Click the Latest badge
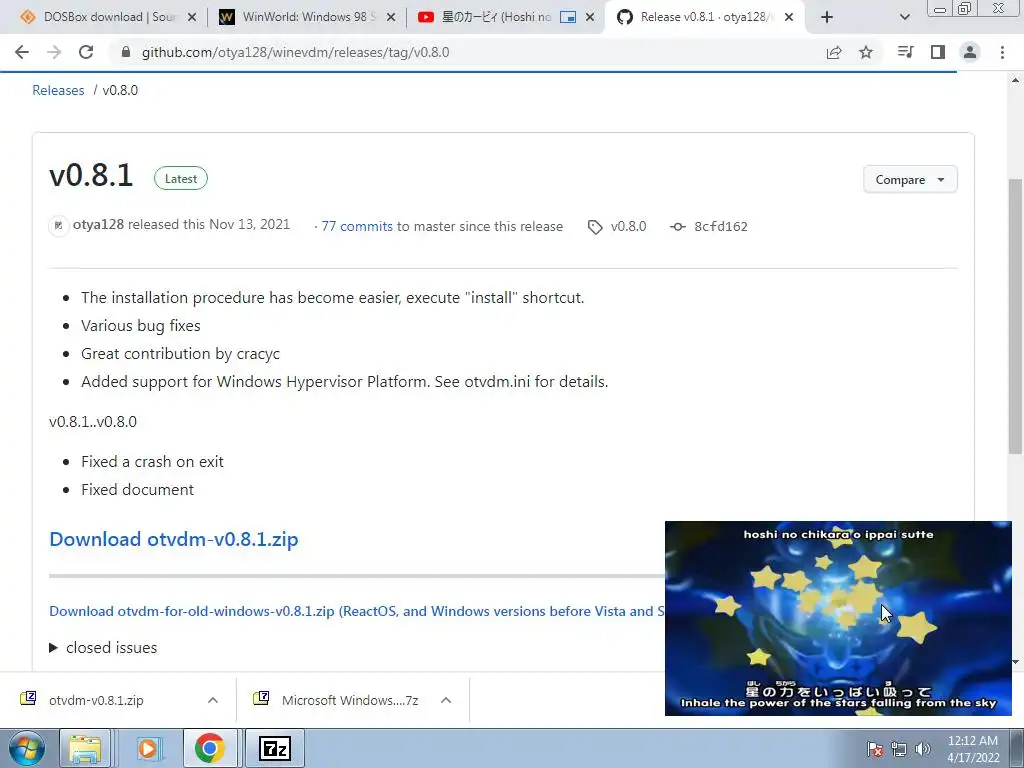1024x768 pixels. pos(181,178)
